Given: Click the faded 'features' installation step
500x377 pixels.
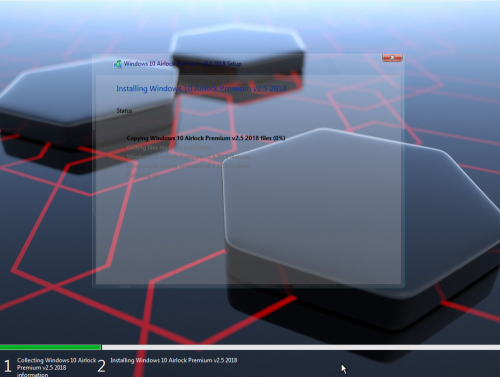Looking at the screenshot, I should click(188, 157).
